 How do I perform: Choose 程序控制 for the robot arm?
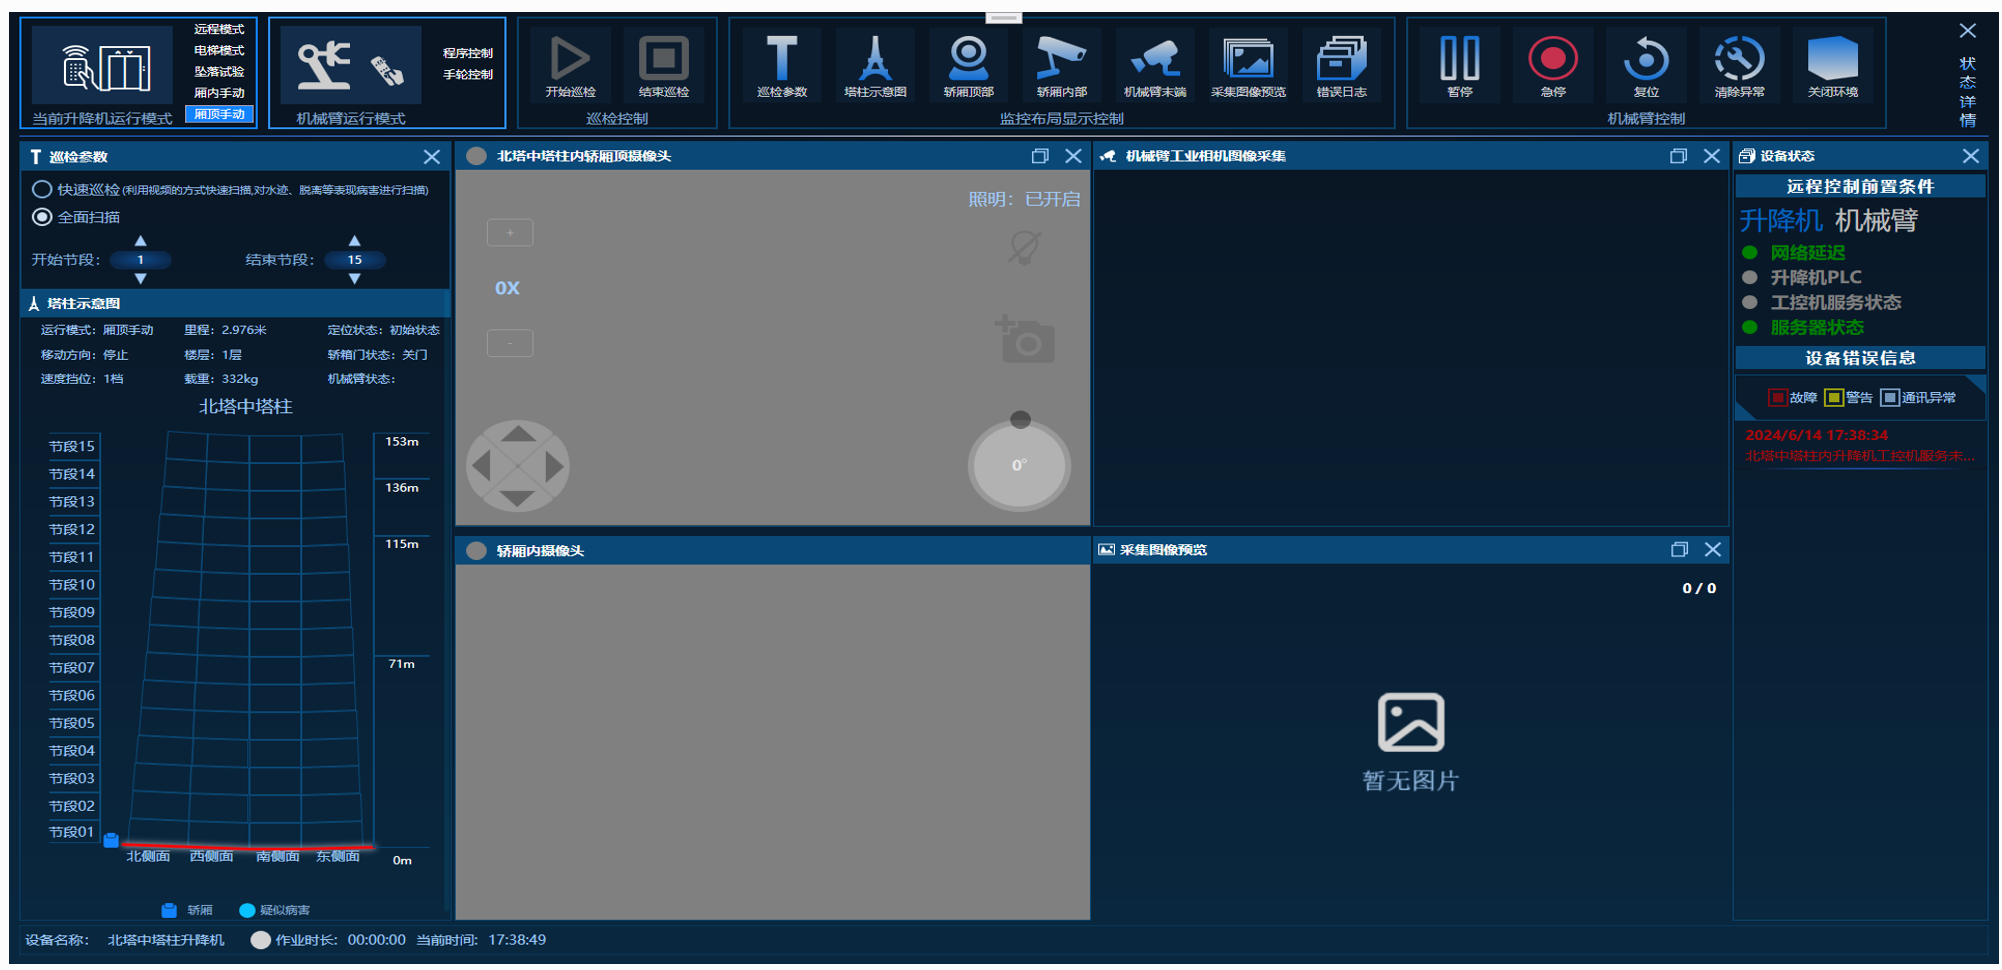[468, 53]
